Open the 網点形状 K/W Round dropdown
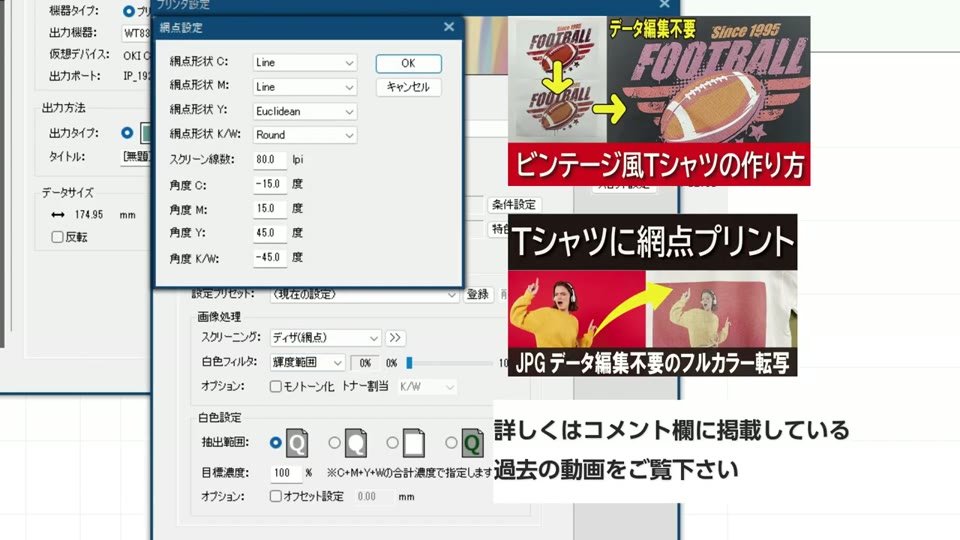 (x=305, y=135)
